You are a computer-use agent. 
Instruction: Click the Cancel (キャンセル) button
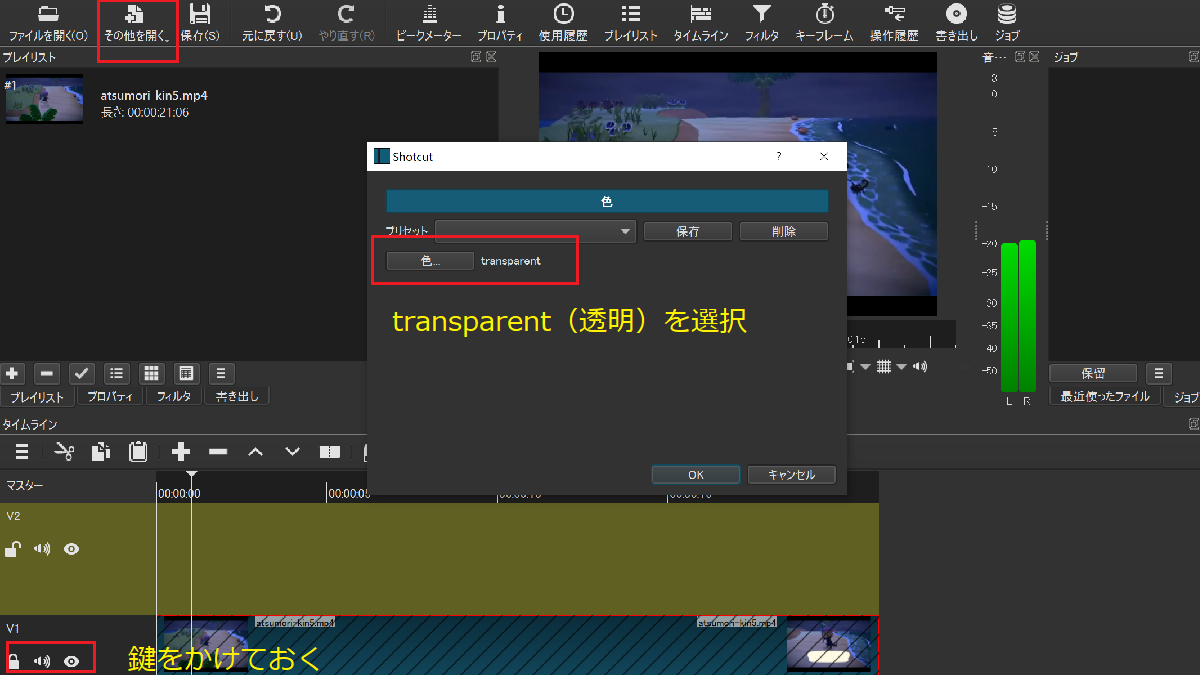tap(791, 475)
